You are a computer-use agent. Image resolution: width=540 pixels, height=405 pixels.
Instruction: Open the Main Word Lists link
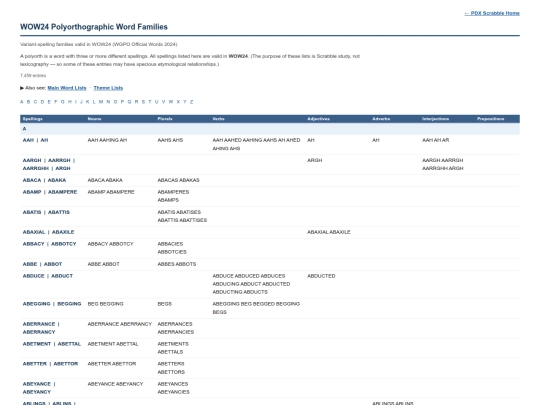click(x=67, y=88)
